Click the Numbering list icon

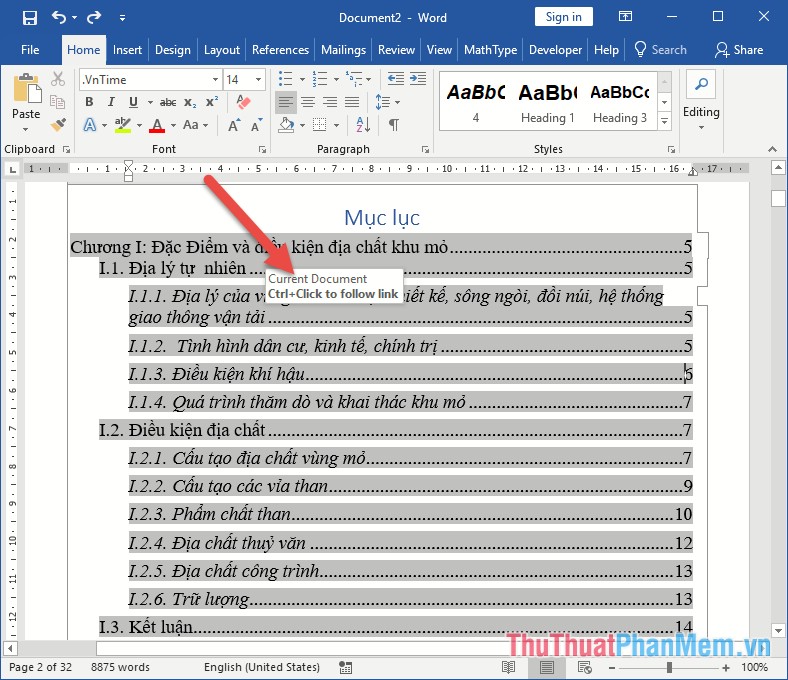(320, 79)
